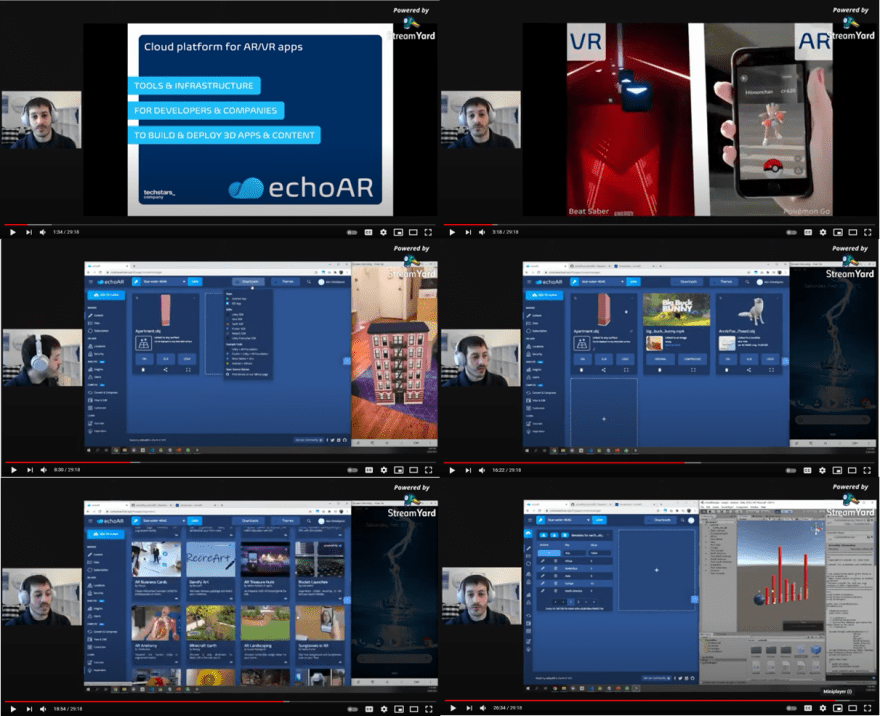Open settings gear in the 1:34 player
This screenshot has width=880, height=716.
coord(383,232)
